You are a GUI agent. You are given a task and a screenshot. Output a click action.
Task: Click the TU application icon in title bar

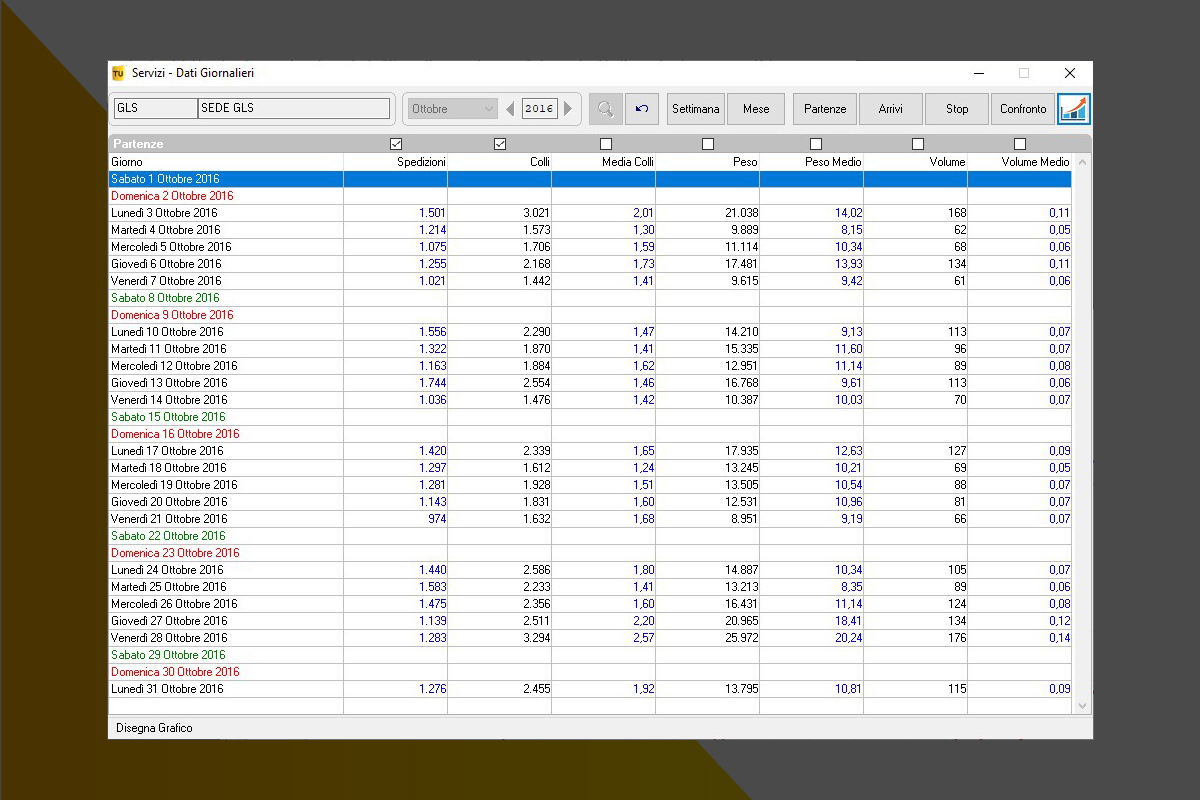coord(118,73)
